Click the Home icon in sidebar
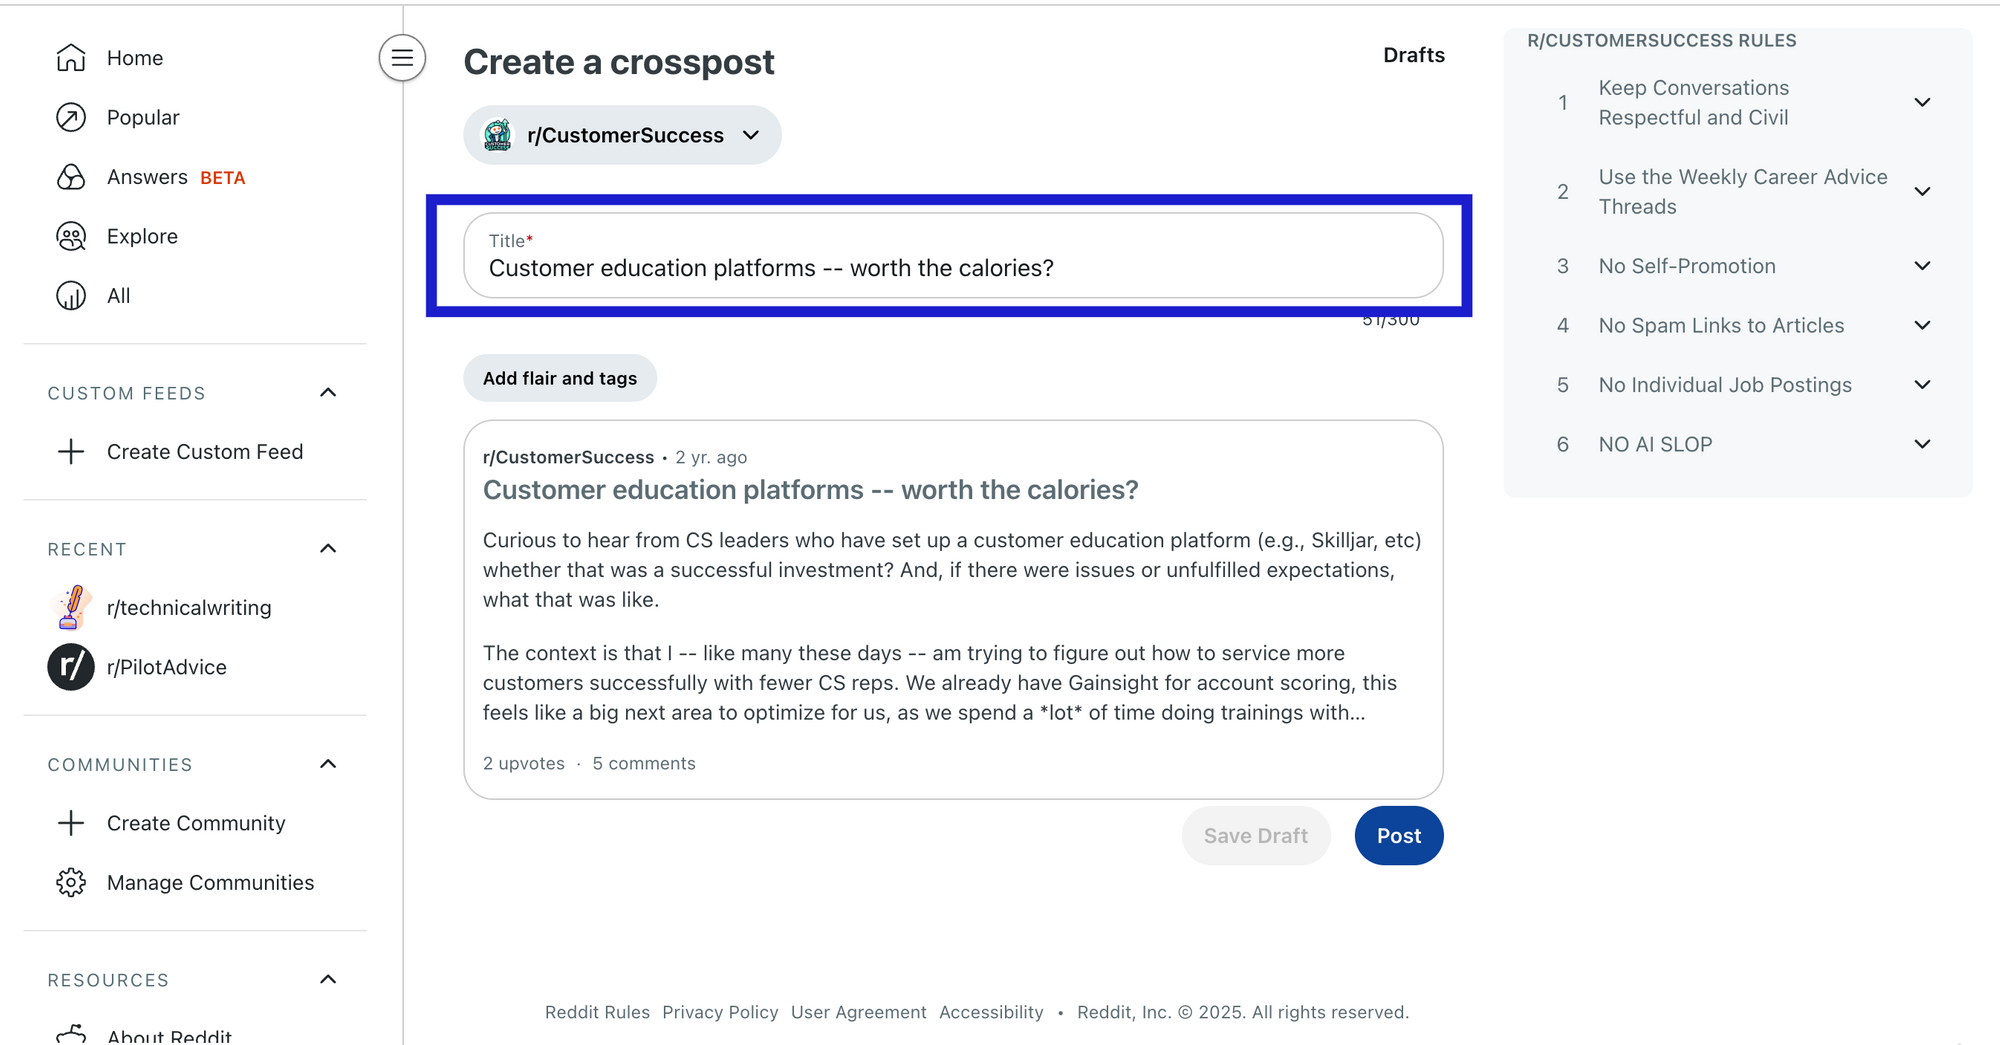Viewport: 2000px width, 1045px height. pyautogui.click(x=70, y=57)
